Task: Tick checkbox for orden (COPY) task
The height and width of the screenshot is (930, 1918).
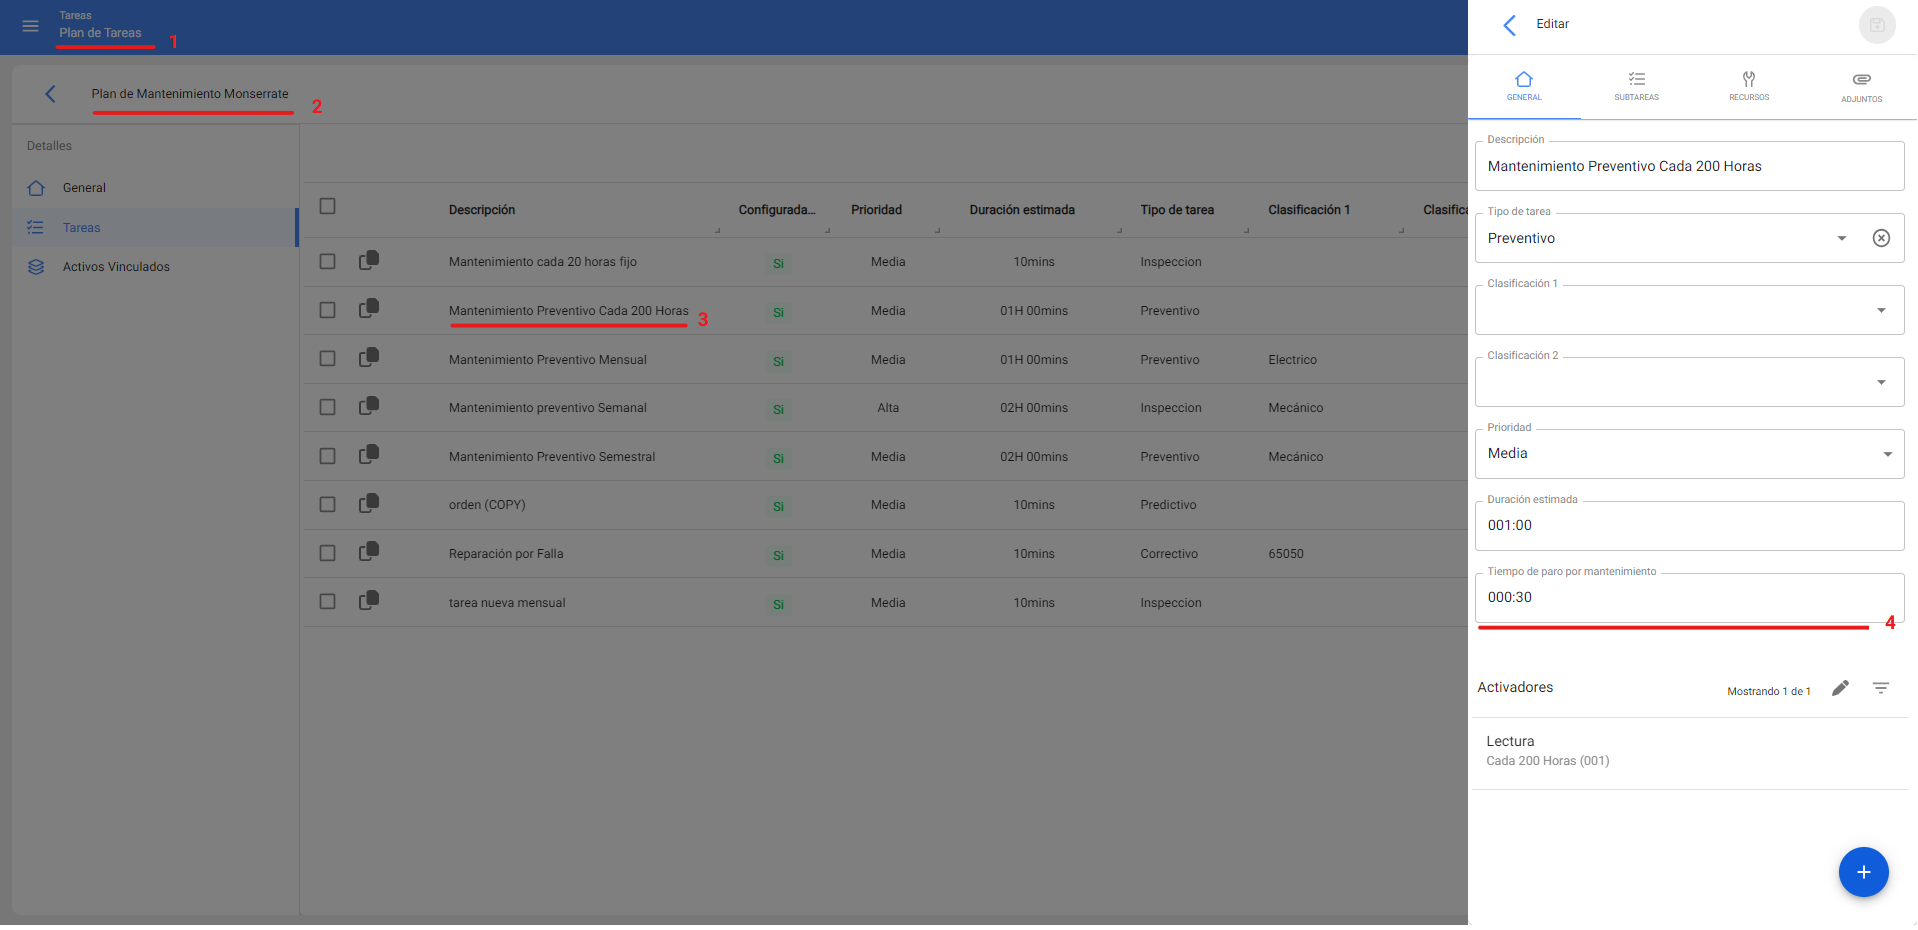Action: [x=327, y=505]
